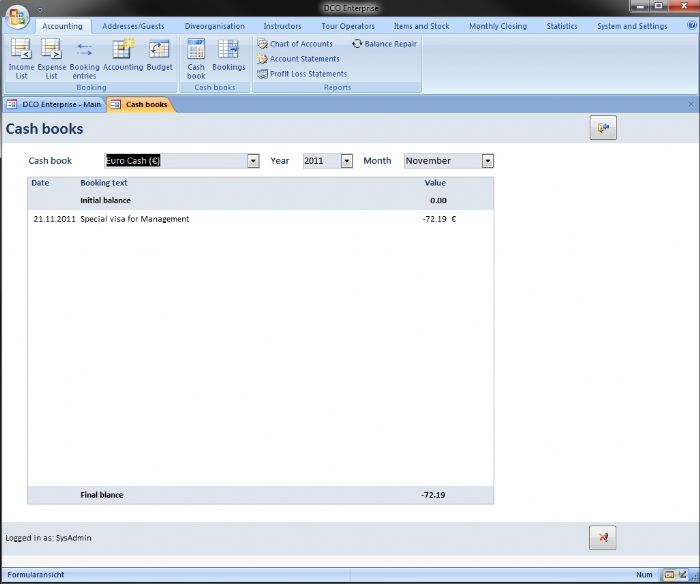Open the Statistics ribbon tab

pos(561,26)
